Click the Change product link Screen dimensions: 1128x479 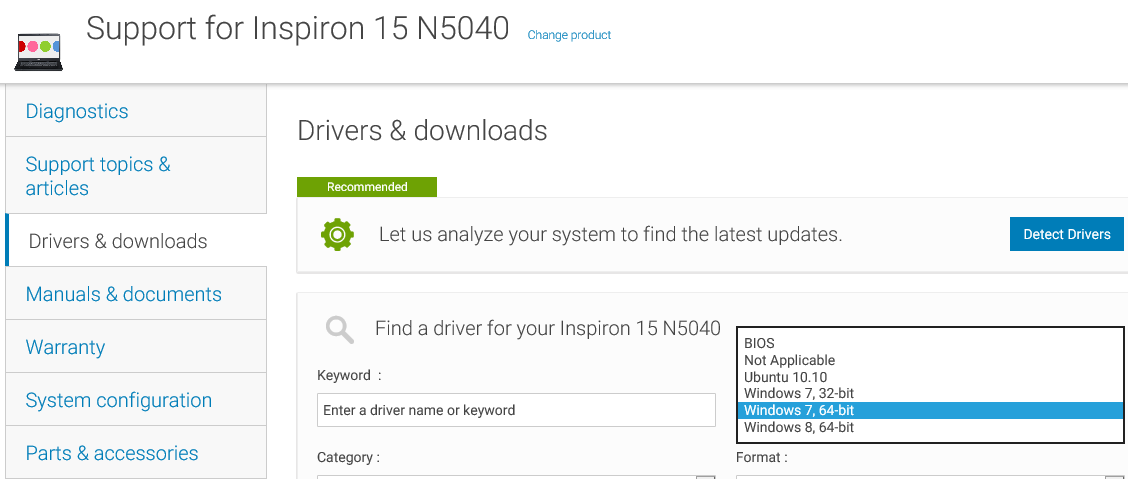(x=569, y=35)
